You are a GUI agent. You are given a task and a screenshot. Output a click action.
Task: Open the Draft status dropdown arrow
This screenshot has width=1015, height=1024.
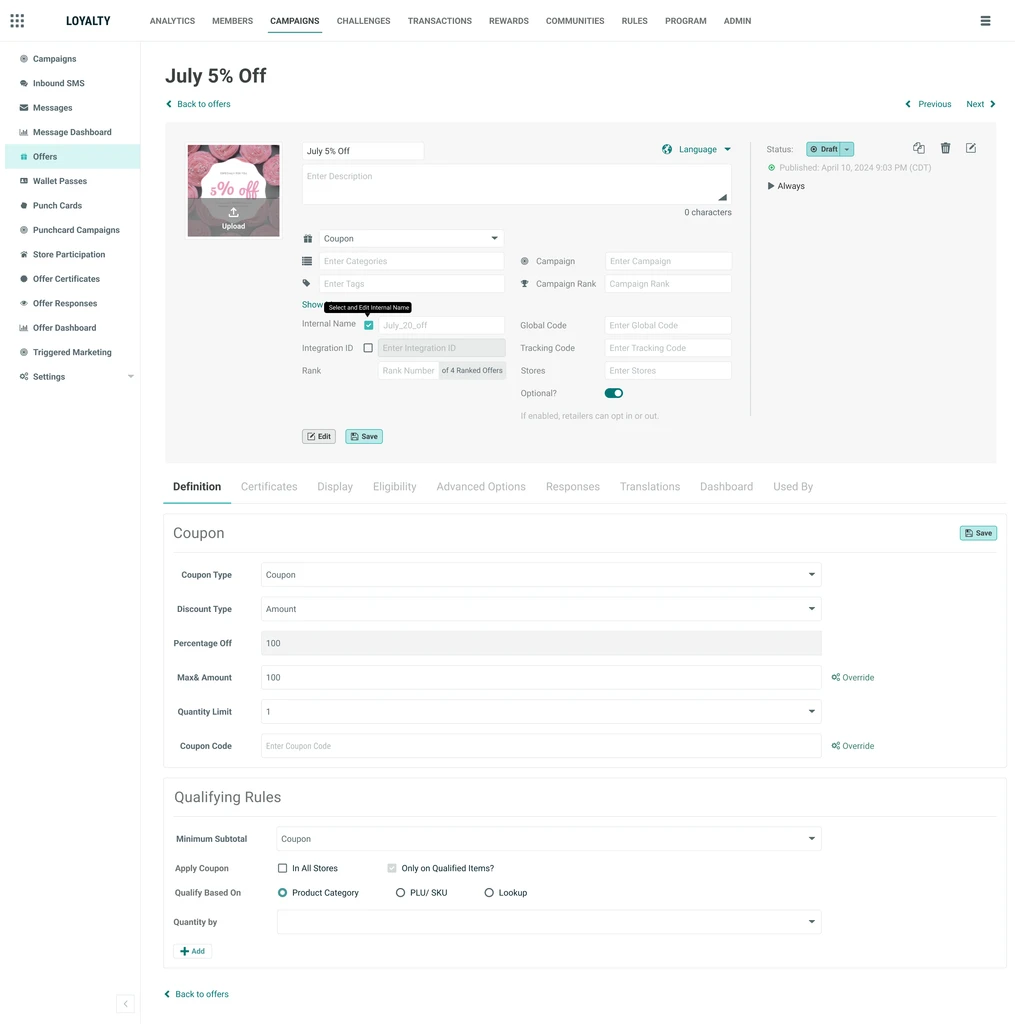846,150
